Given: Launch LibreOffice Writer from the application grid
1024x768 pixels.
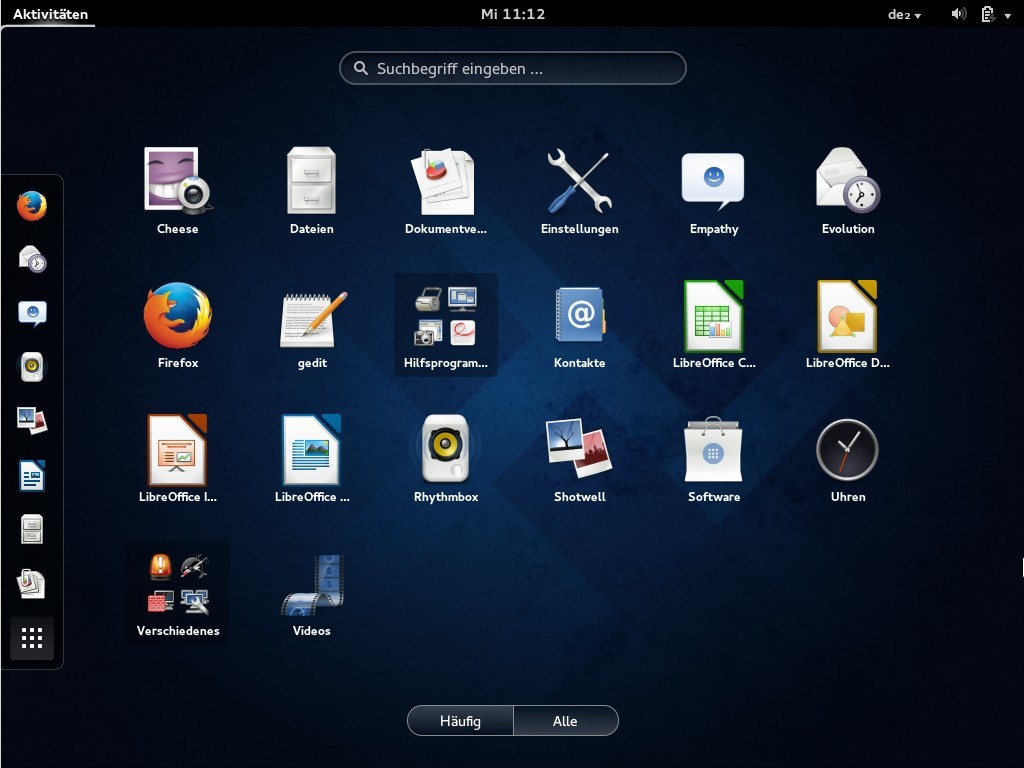Looking at the screenshot, I should 312,458.
